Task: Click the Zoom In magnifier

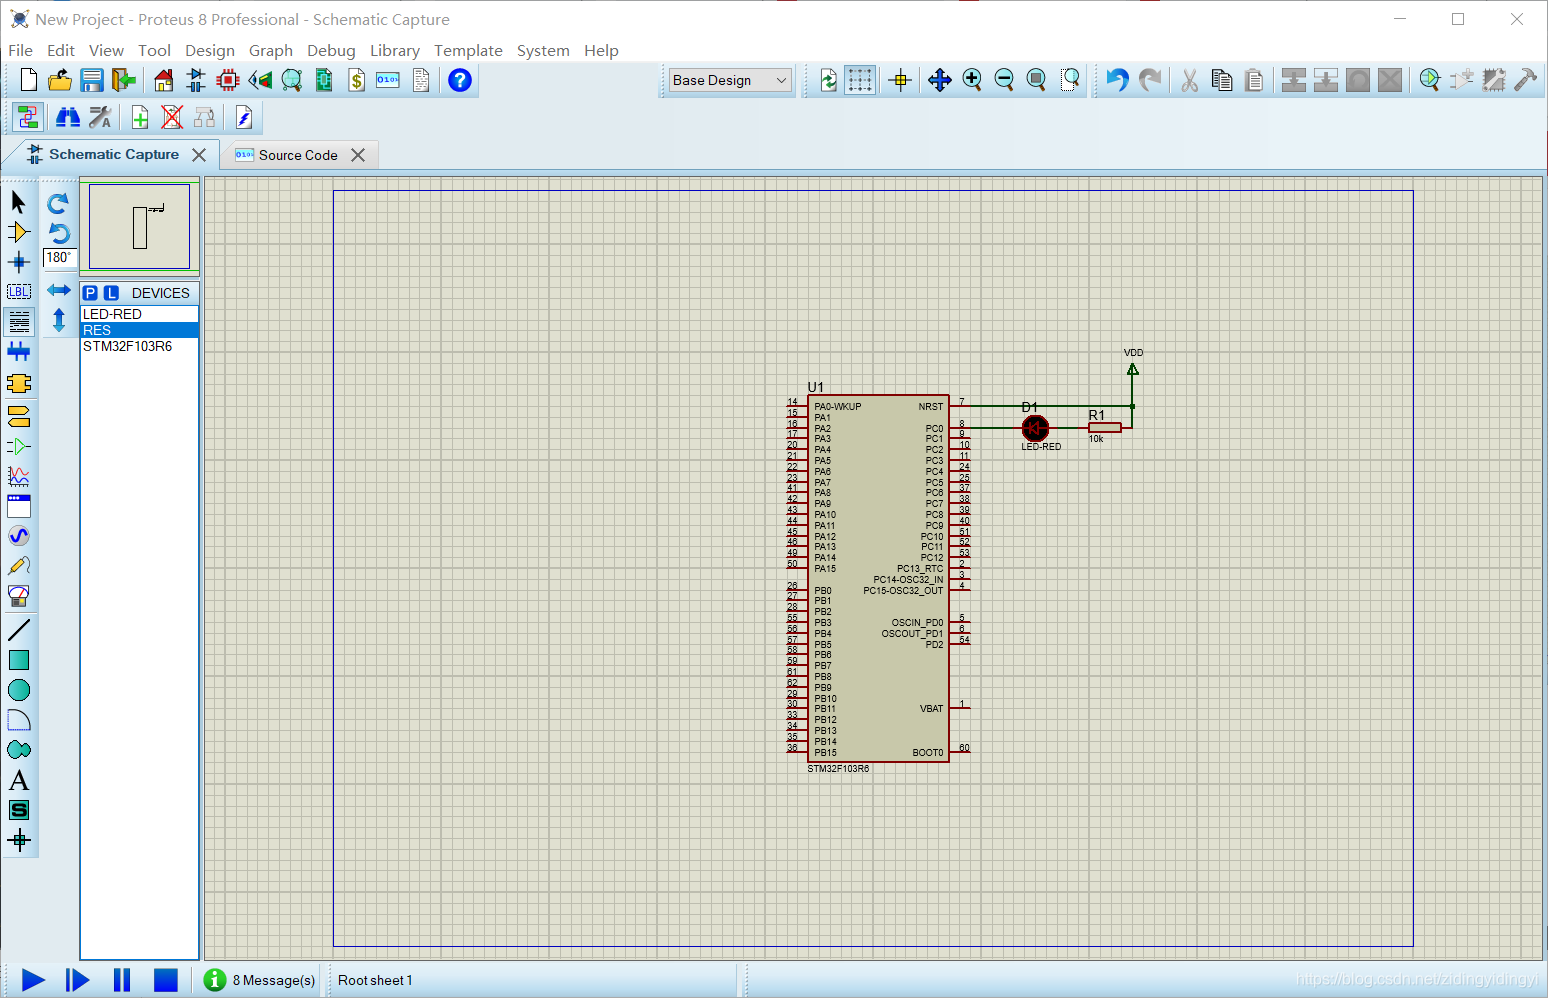Action: point(972,80)
